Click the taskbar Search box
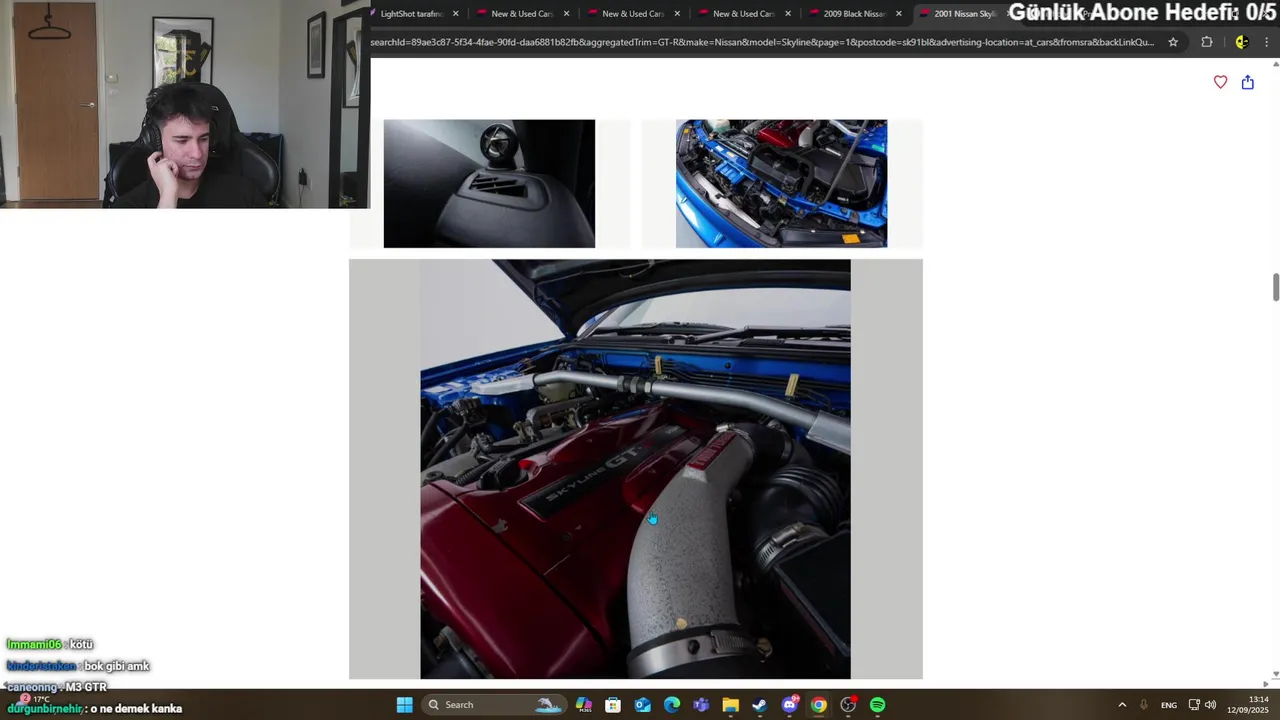 [492, 705]
